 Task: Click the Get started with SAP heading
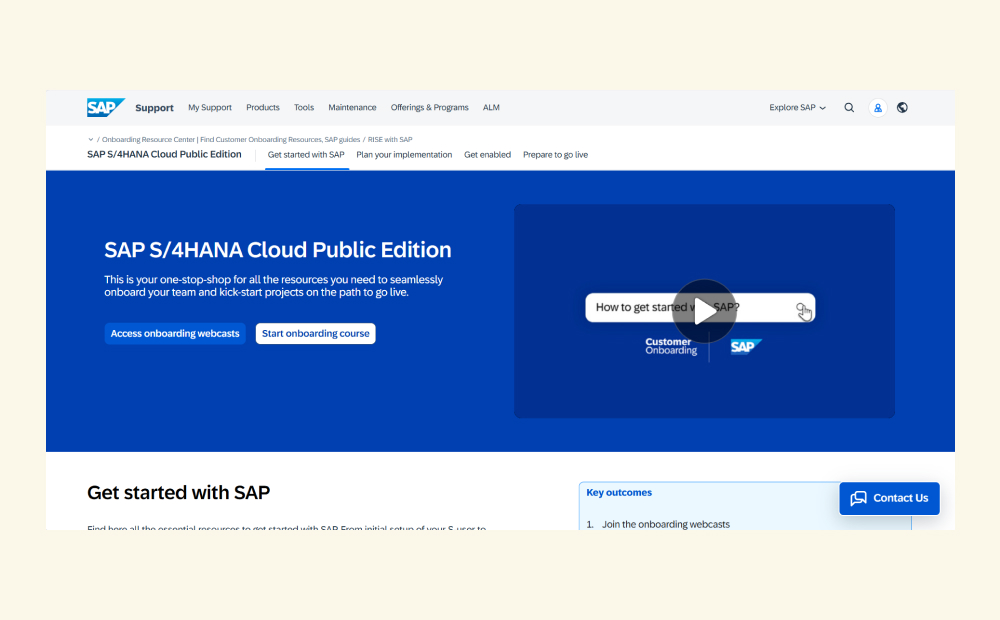(x=179, y=492)
